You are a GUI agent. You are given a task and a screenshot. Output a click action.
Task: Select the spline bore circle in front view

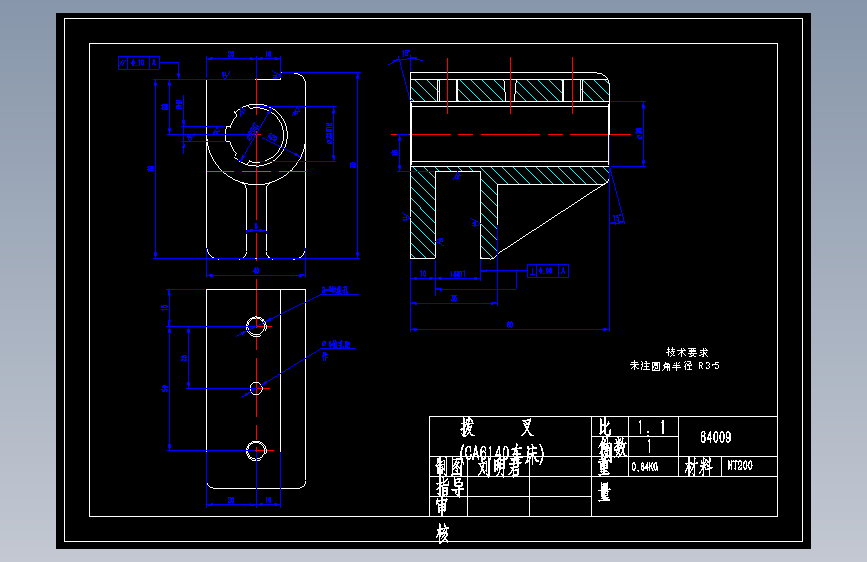pyautogui.click(x=256, y=134)
